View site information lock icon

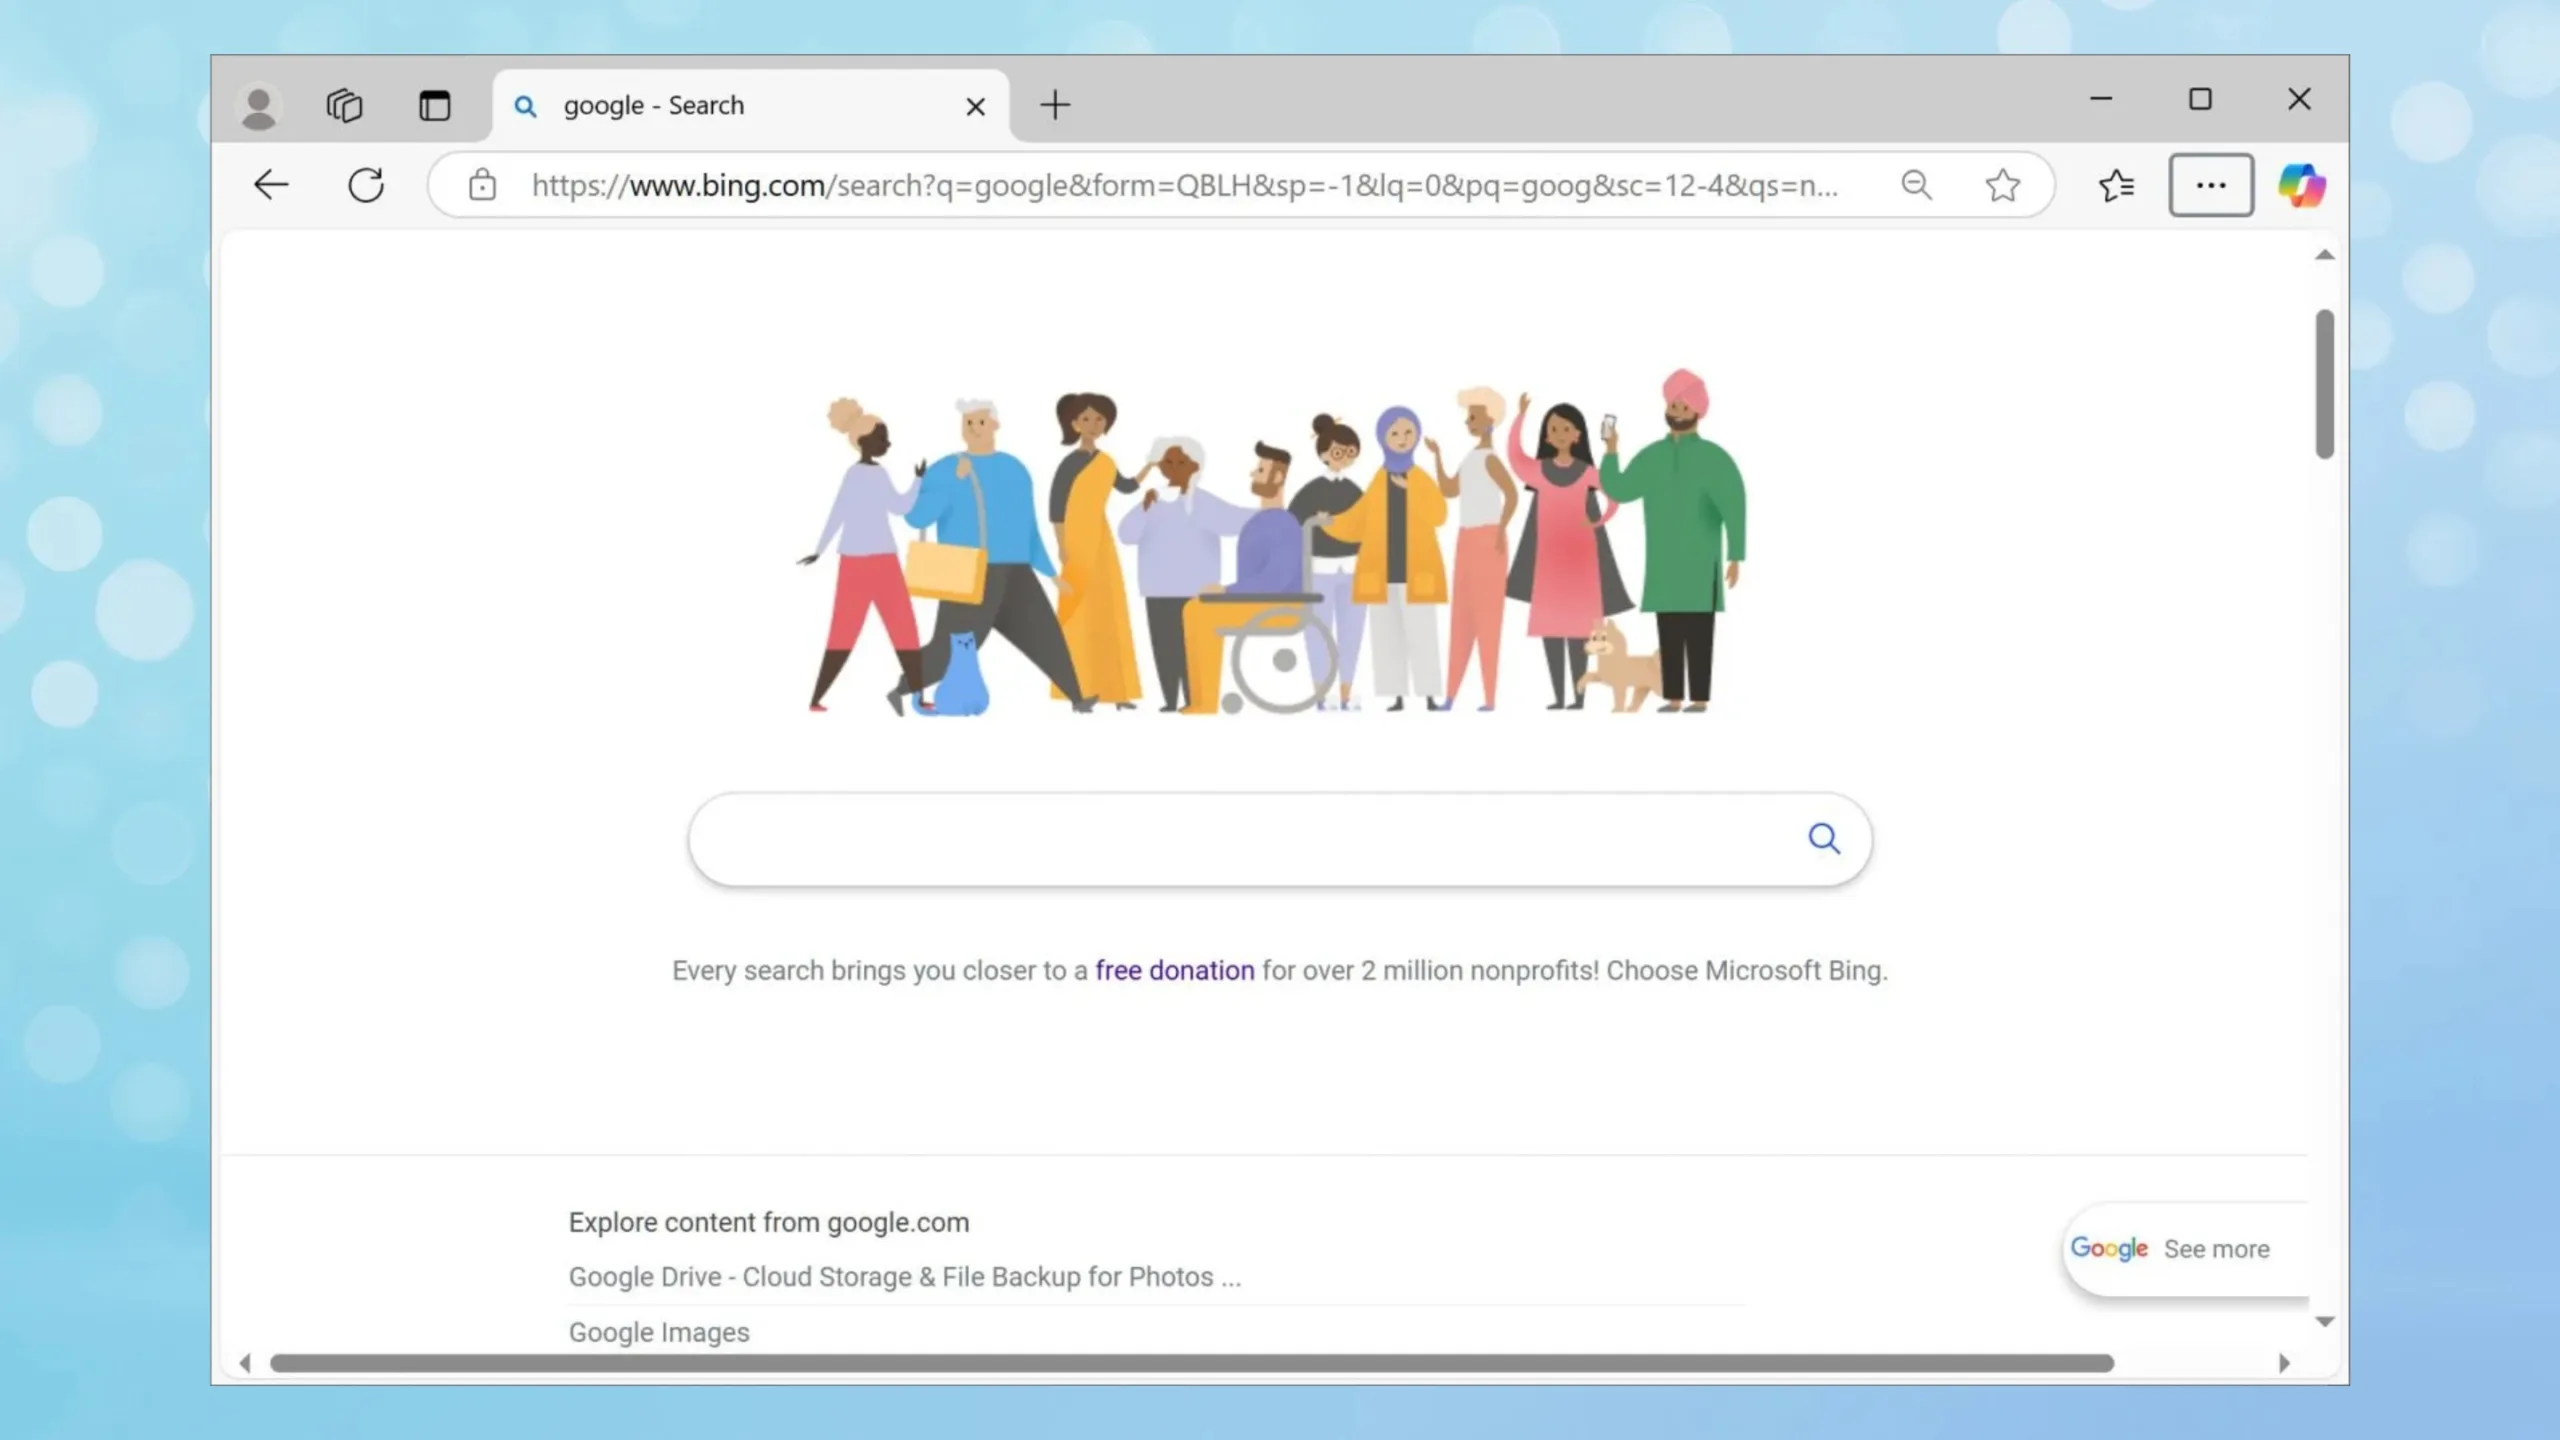click(482, 185)
